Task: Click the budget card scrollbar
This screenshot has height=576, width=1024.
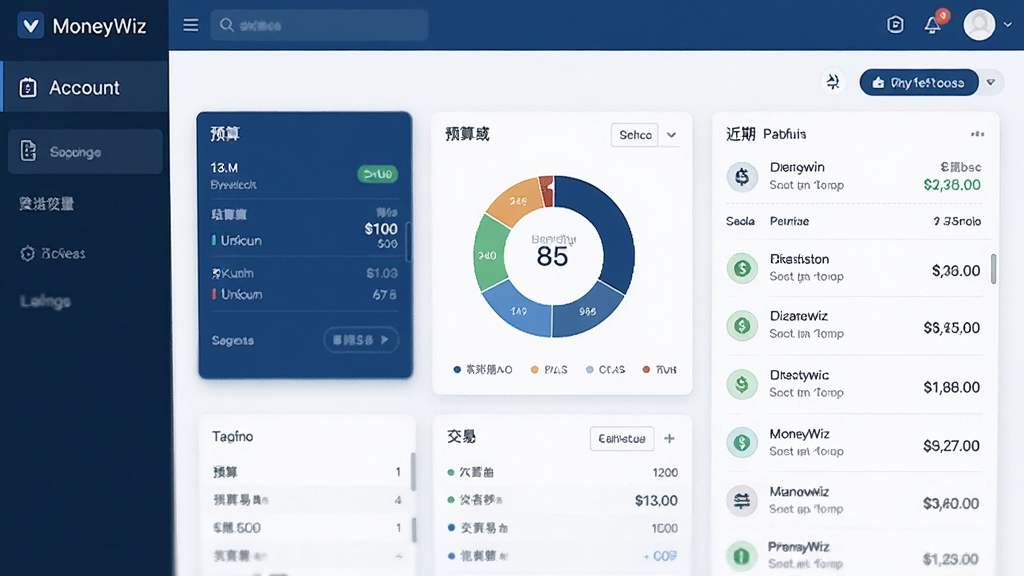Action: (409, 242)
